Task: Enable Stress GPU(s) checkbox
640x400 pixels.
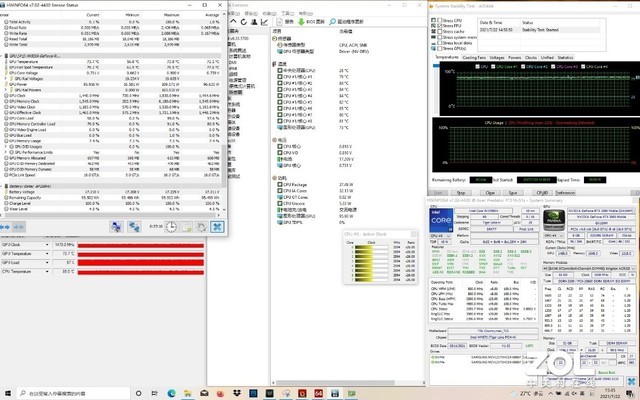Action: click(x=438, y=49)
